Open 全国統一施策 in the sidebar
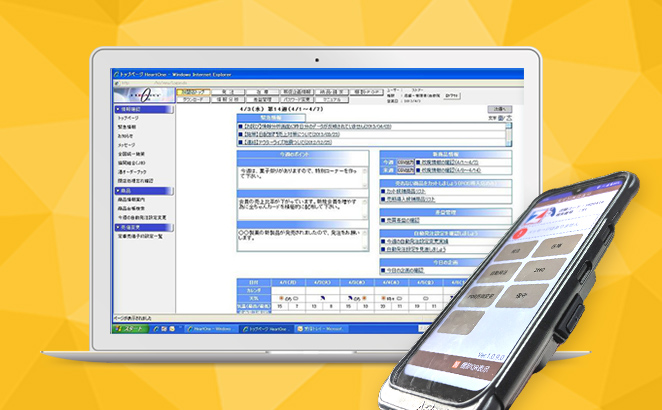This screenshot has height=410, width=662. (x=131, y=154)
